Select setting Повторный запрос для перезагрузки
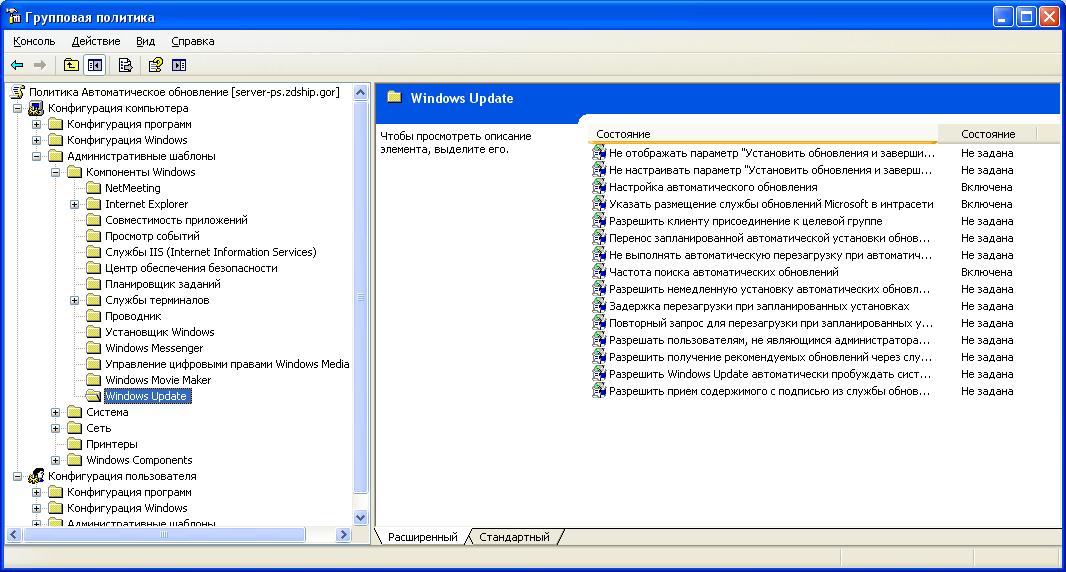The height and width of the screenshot is (572, 1066). coord(770,323)
